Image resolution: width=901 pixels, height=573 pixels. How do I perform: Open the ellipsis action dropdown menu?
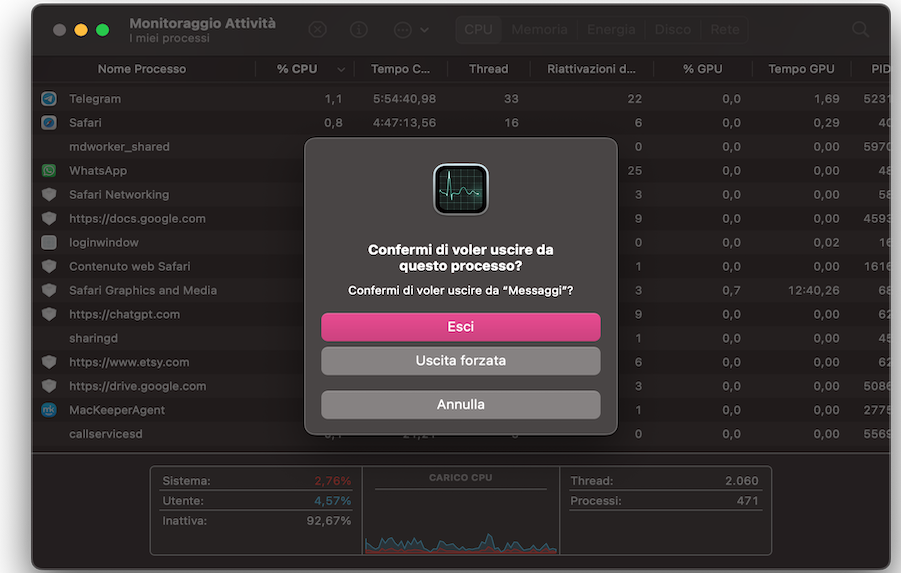(x=410, y=30)
